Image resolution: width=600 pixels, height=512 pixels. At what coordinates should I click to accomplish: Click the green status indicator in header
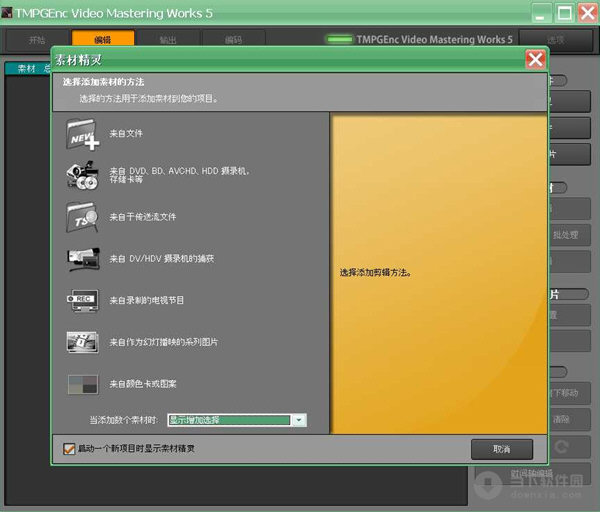(x=339, y=39)
